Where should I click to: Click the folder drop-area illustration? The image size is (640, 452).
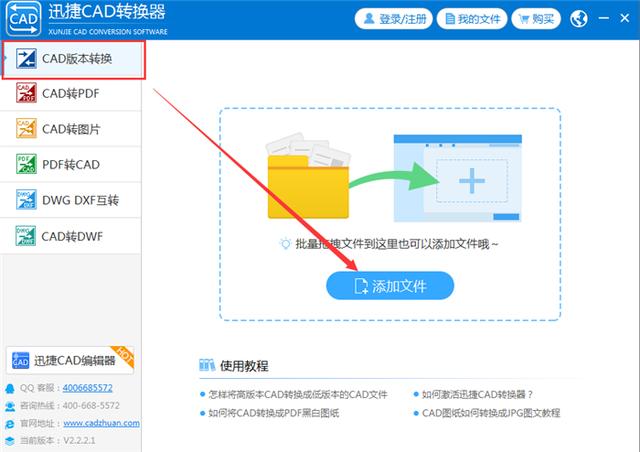click(x=309, y=176)
